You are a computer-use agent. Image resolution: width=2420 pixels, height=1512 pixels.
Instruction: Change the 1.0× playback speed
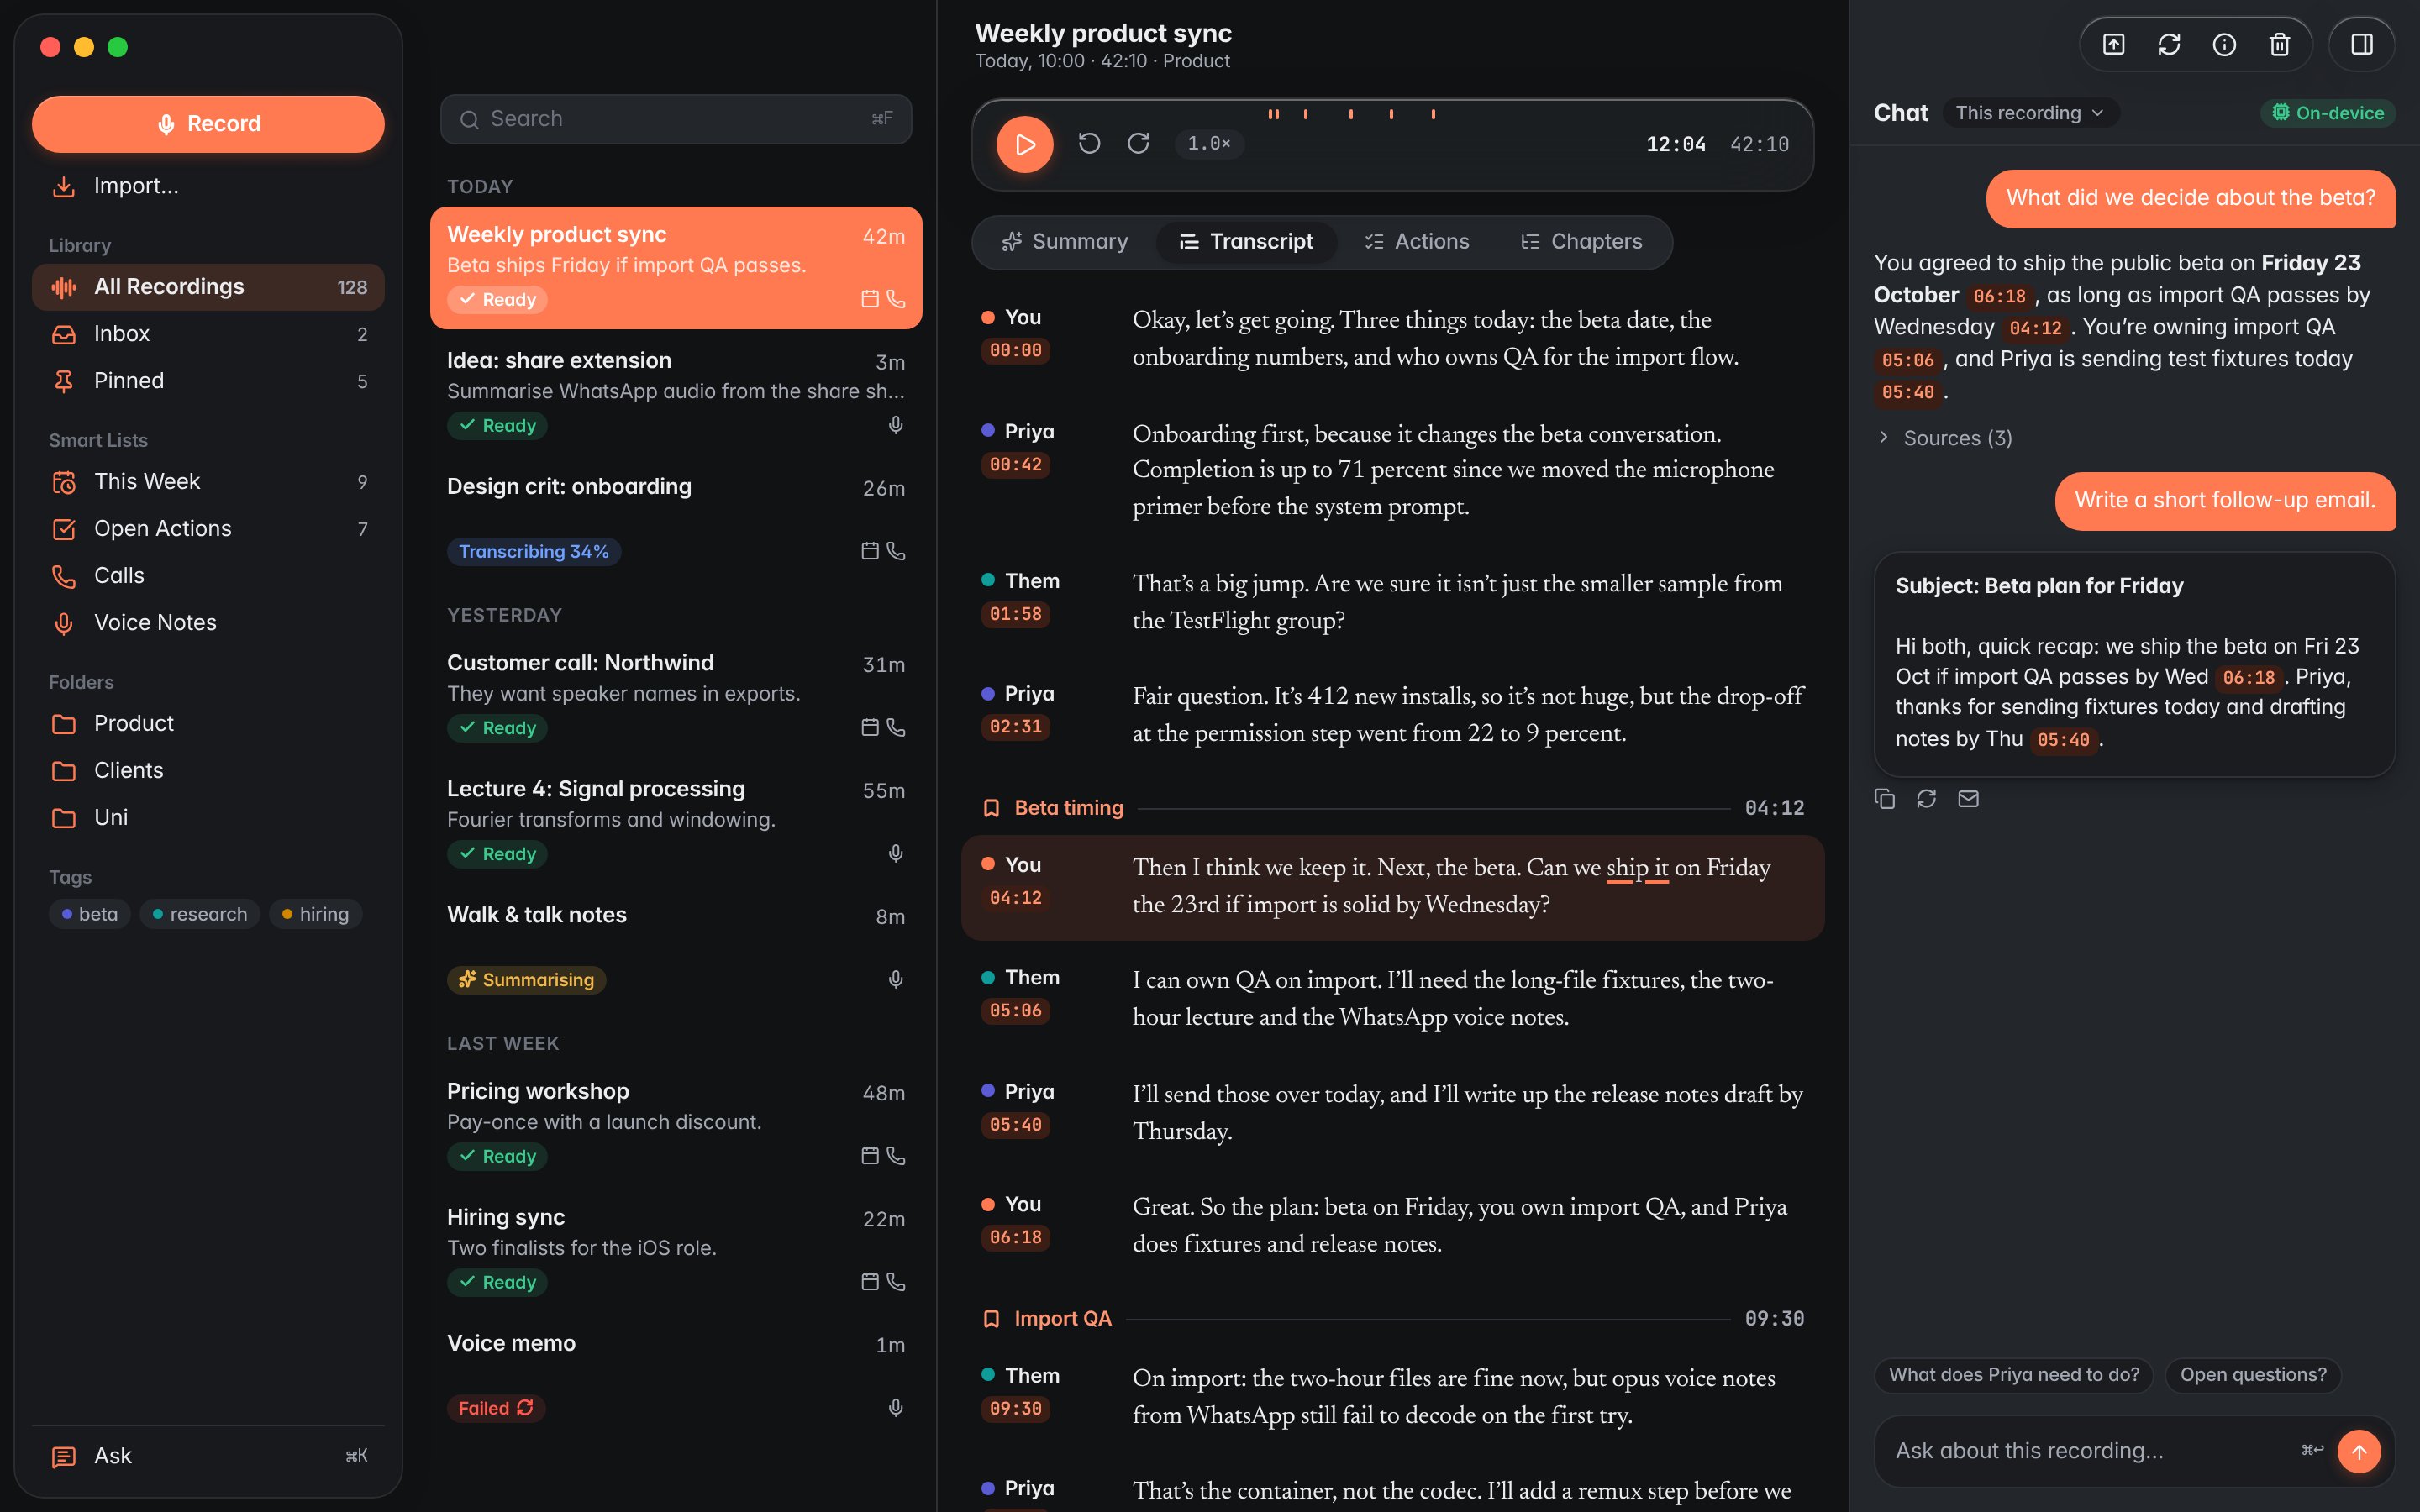click(1209, 144)
